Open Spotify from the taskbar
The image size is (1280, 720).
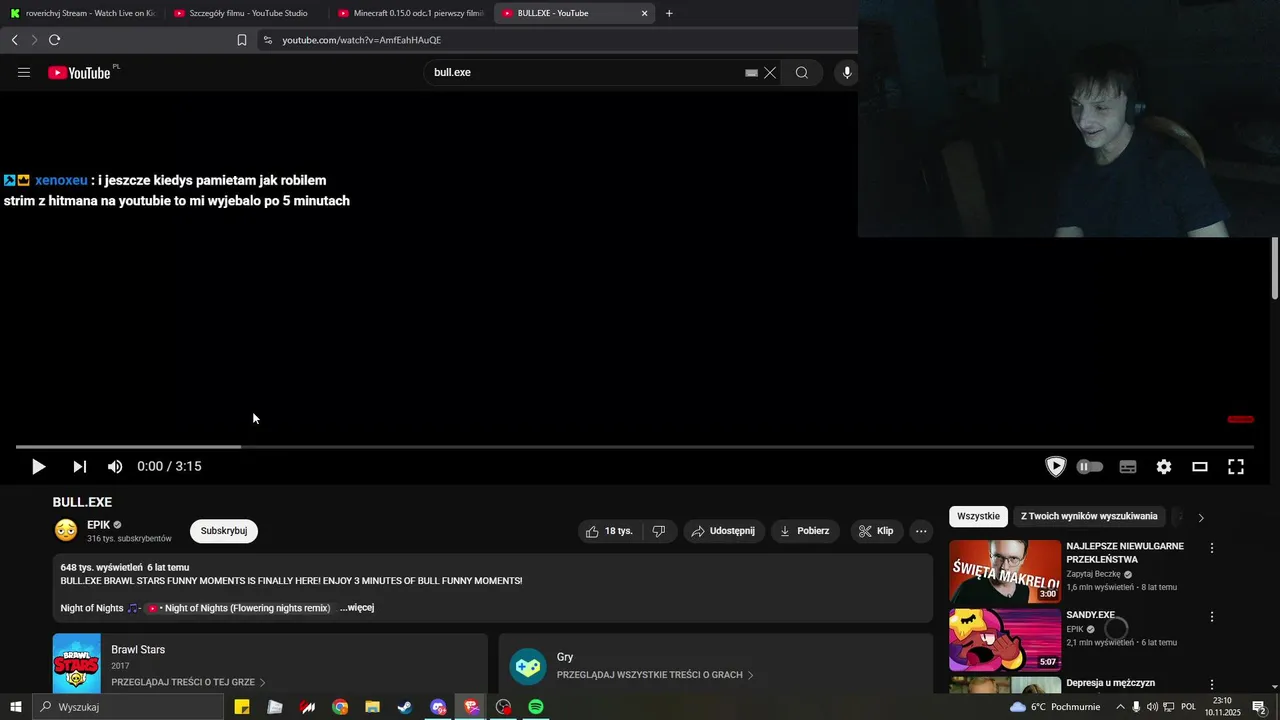coord(536,707)
